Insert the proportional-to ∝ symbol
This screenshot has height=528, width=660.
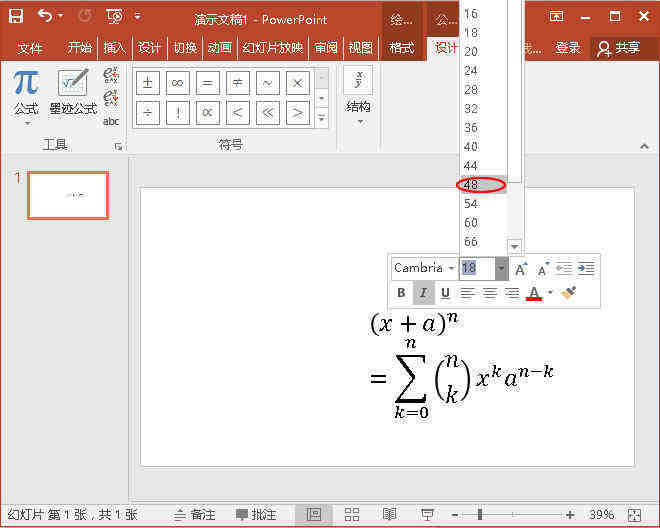coord(208,113)
